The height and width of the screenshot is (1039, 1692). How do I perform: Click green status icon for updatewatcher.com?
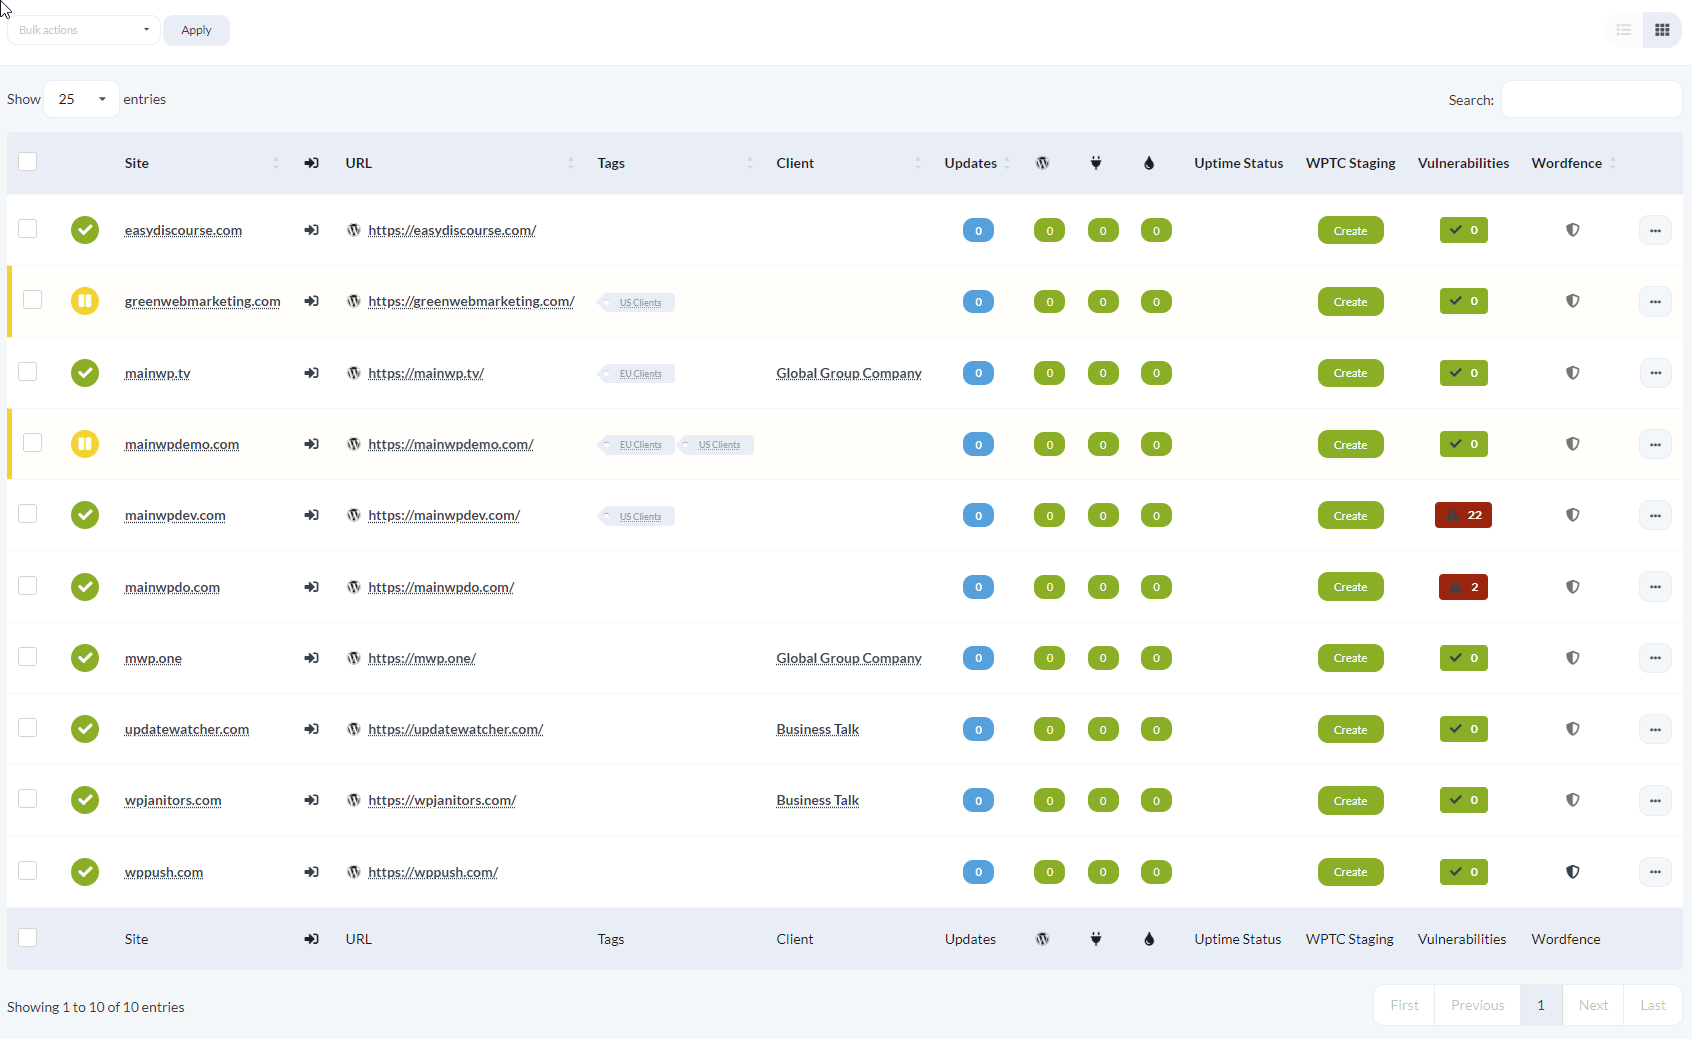(x=85, y=729)
